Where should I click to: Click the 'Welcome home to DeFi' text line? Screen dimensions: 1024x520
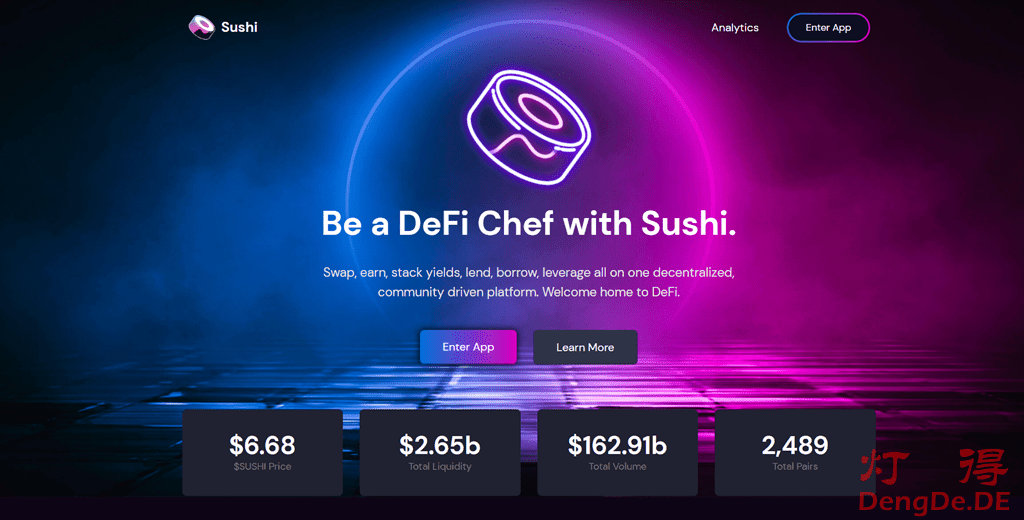[611, 292]
